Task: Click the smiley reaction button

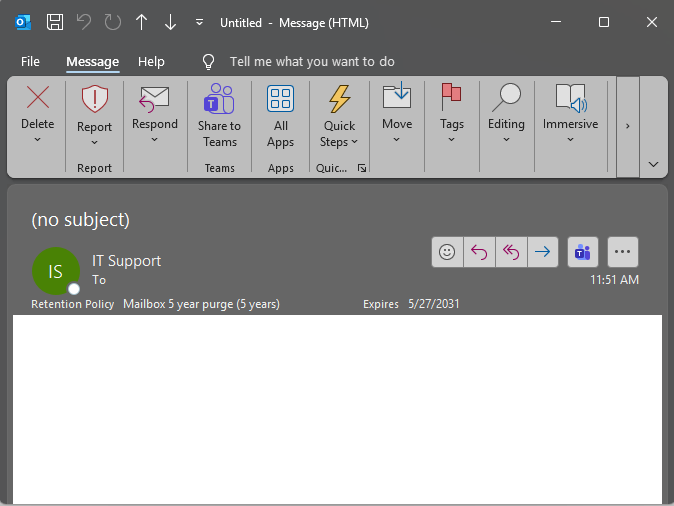Action: click(x=447, y=252)
